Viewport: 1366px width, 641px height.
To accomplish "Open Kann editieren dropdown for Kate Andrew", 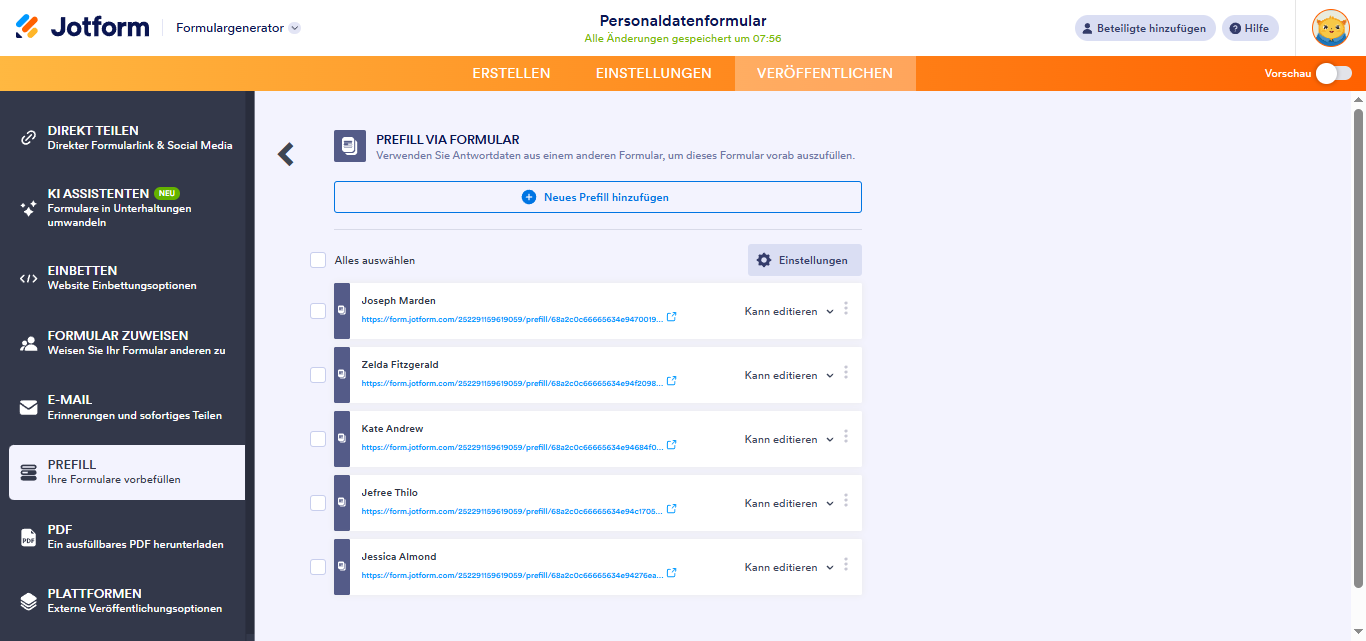I will 789,440.
